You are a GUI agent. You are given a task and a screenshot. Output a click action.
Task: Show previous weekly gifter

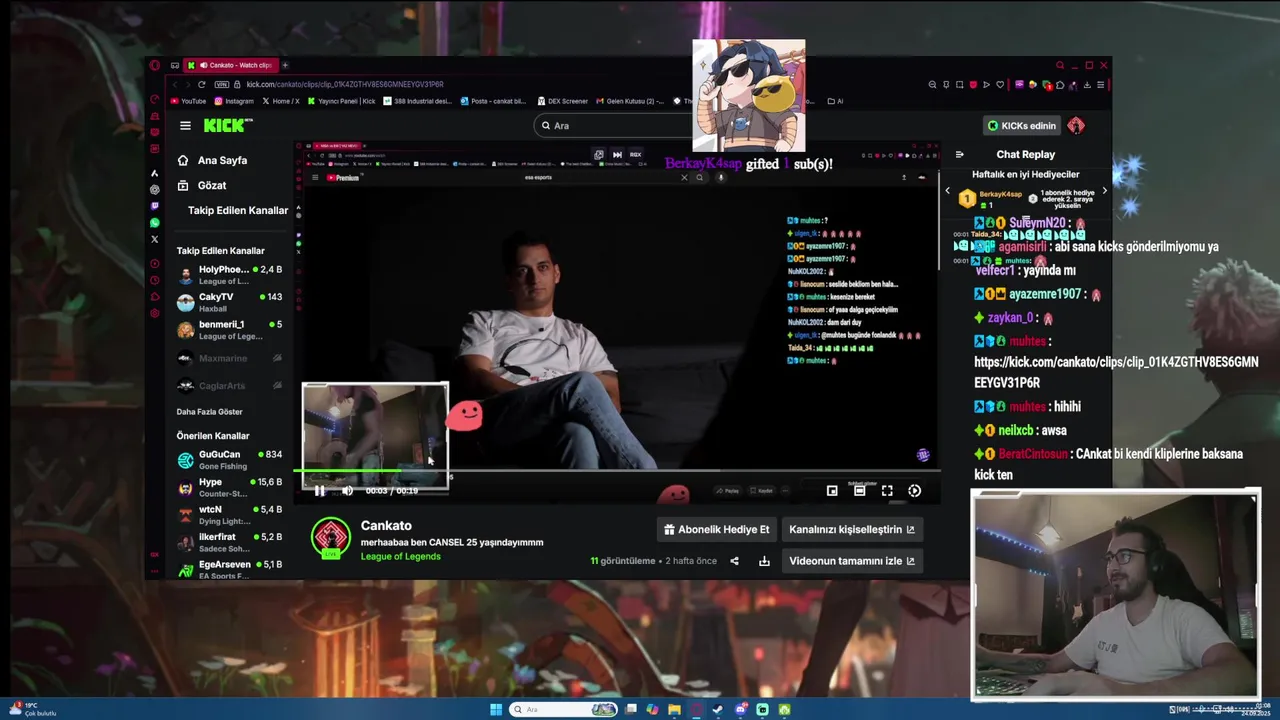[948, 190]
